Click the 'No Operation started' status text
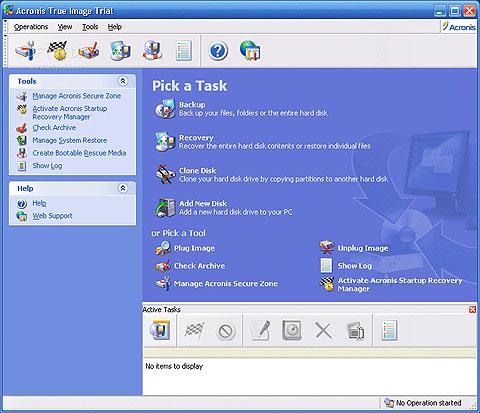This screenshot has width=480, height=413. pos(429,403)
